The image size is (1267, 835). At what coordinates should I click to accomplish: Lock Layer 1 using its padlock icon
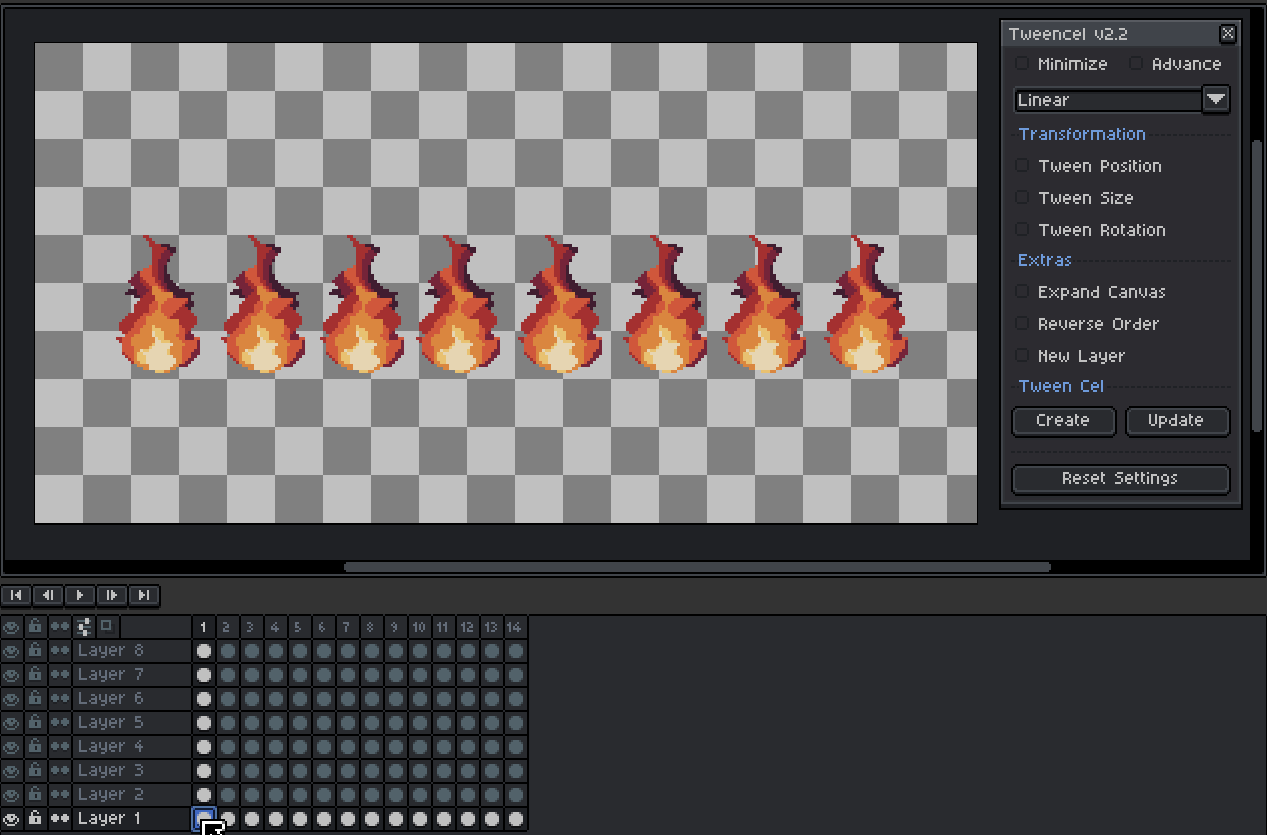[x=34, y=818]
